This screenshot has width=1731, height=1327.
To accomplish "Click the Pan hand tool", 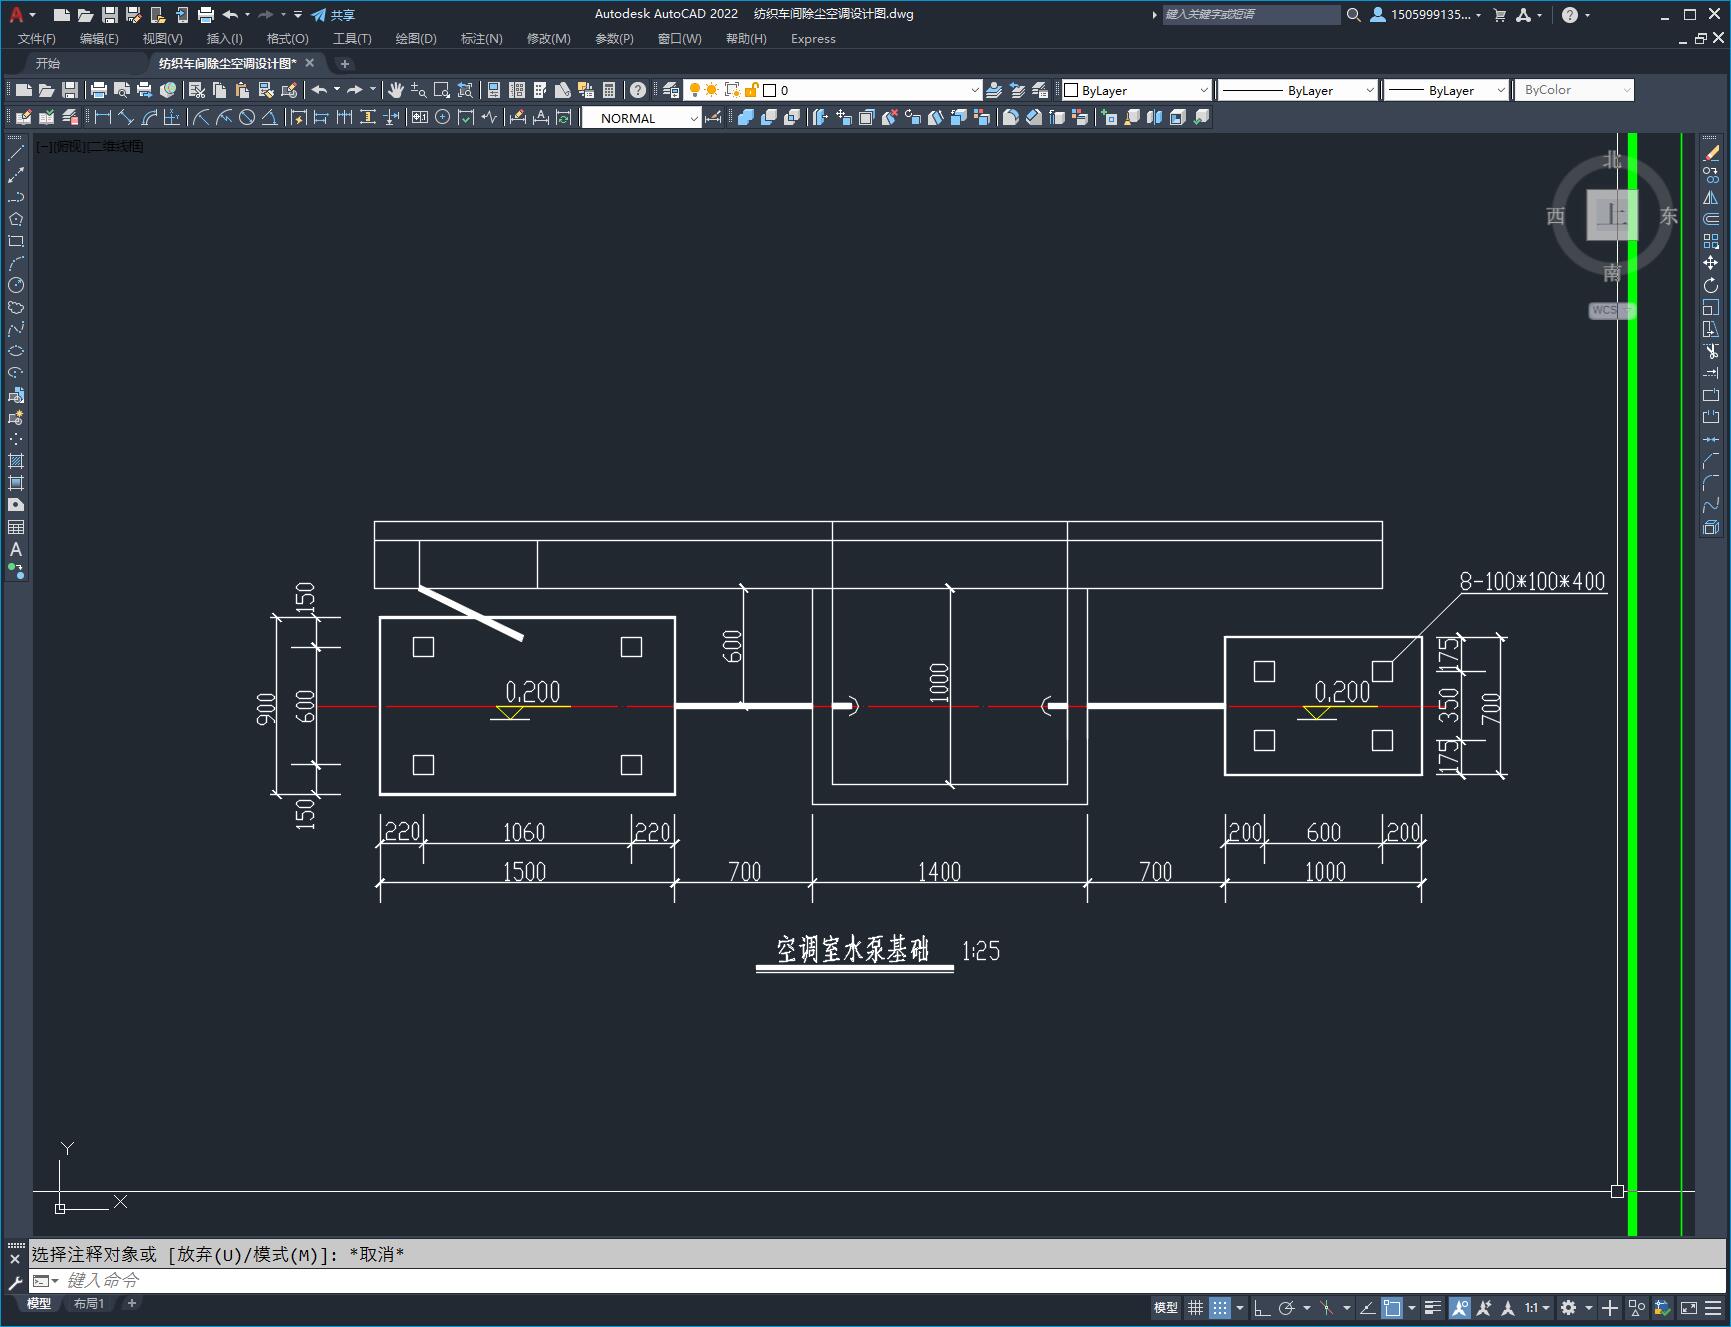I will pyautogui.click(x=396, y=90).
